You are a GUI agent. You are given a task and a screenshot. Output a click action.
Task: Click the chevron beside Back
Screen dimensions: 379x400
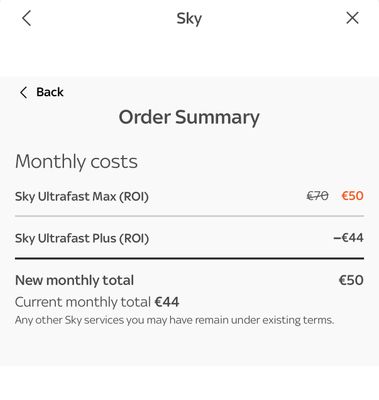(23, 92)
